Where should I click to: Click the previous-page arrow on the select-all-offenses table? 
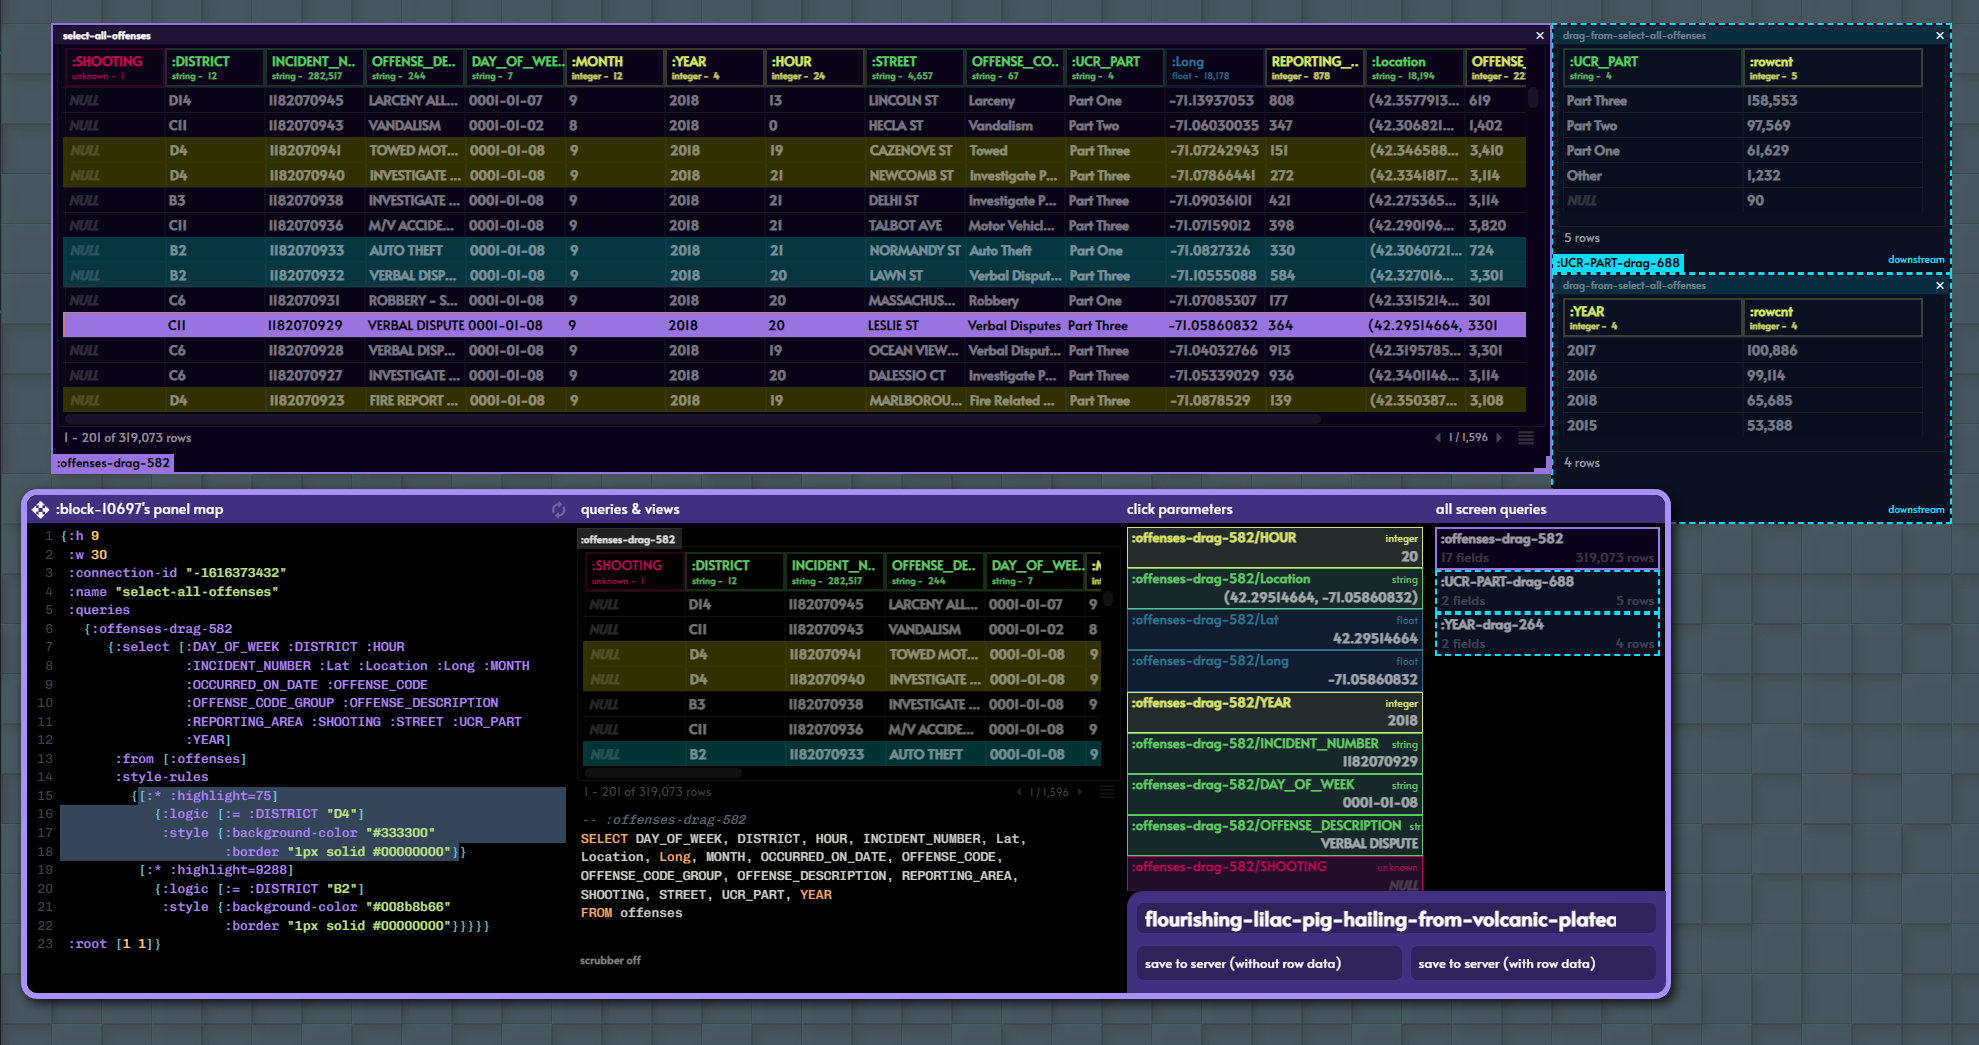tap(1437, 437)
